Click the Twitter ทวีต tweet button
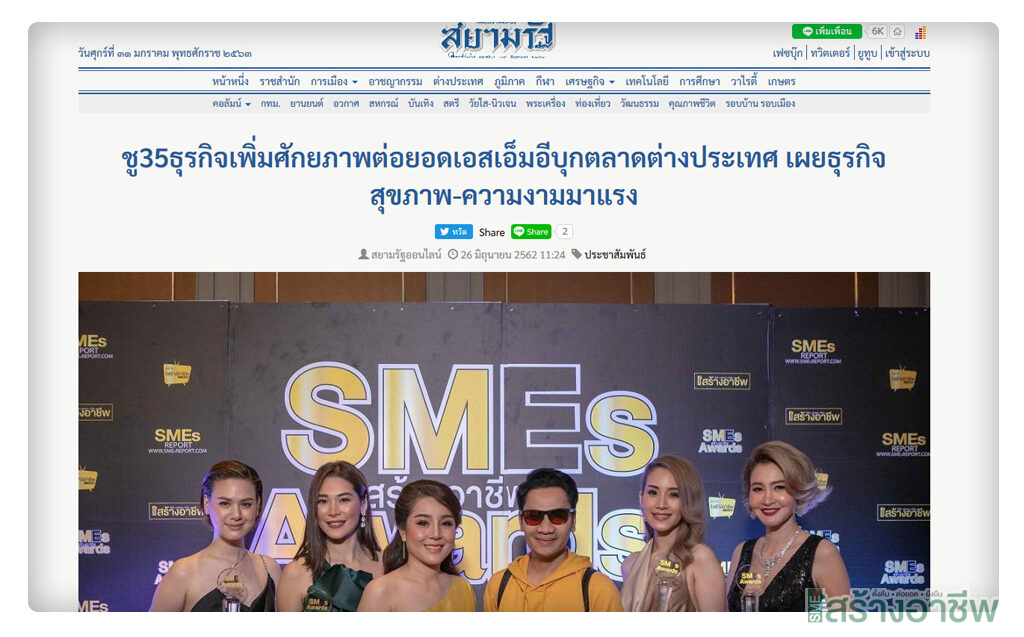This screenshot has width=1024, height=637. (x=453, y=231)
